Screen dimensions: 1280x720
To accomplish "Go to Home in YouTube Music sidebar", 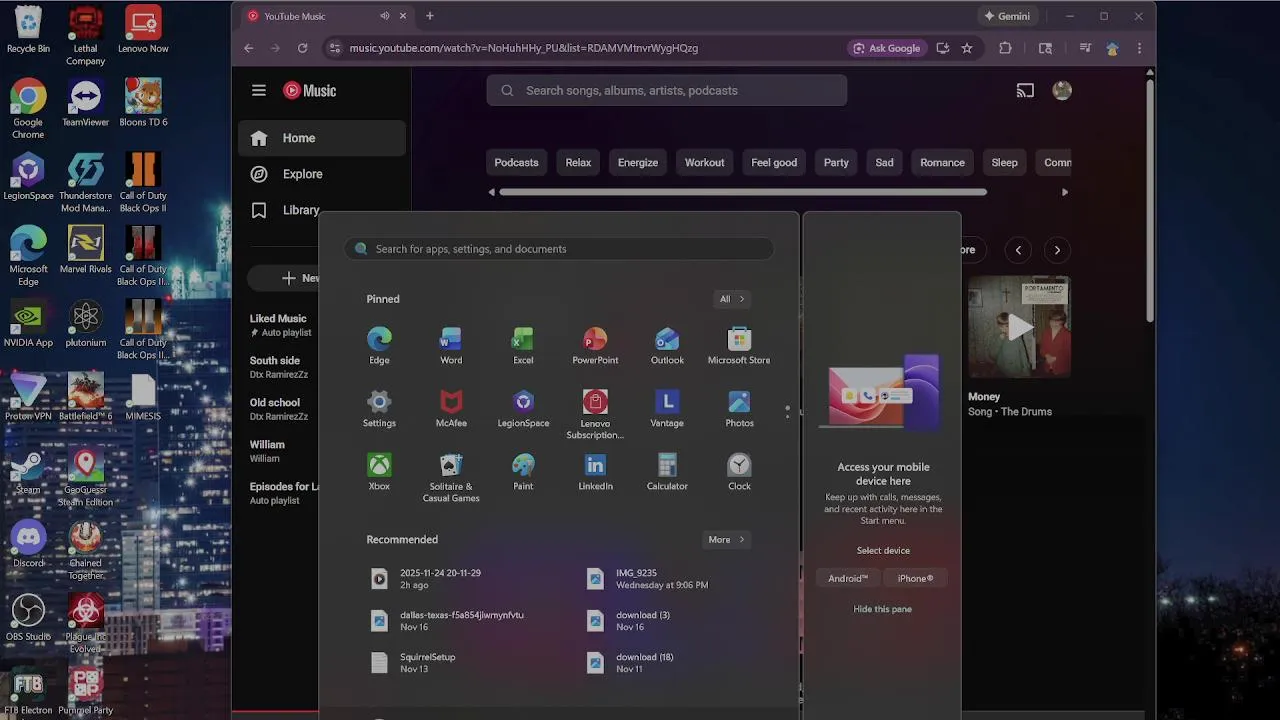I will click(322, 138).
